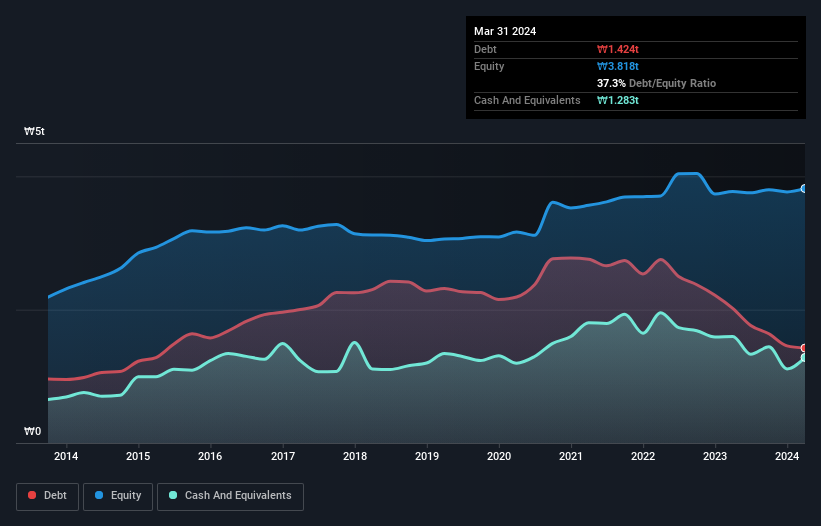This screenshot has height=526, width=821.
Task: Click the ₩1.283t cash value
Action: pyautogui.click(x=618, y=100)
